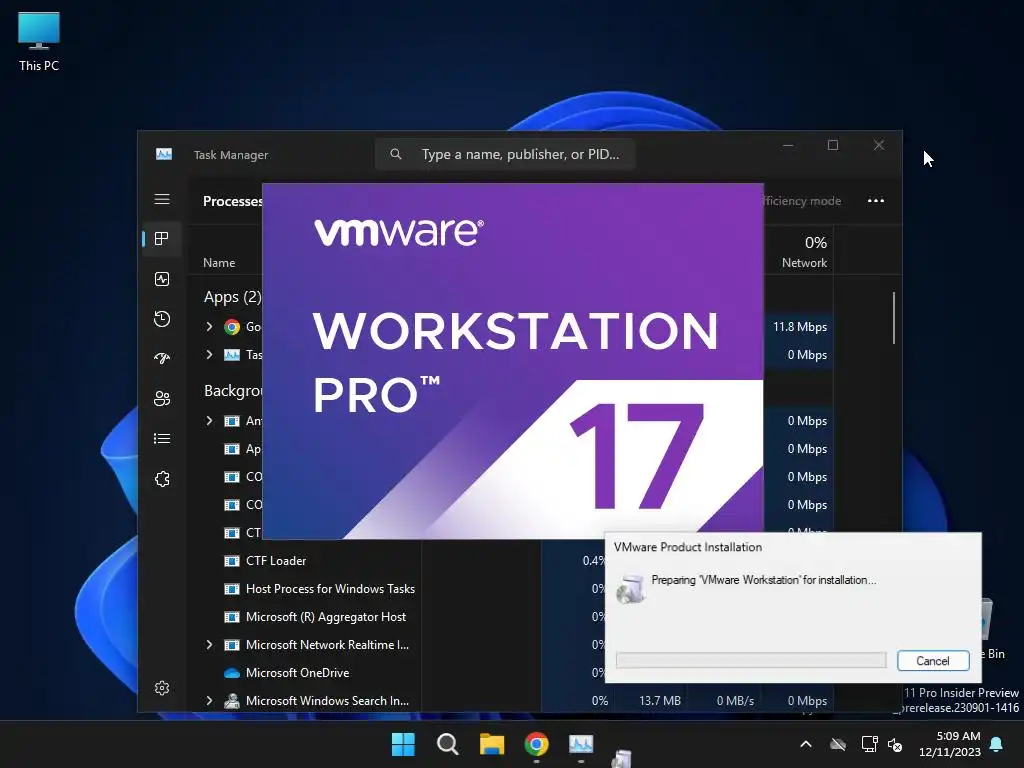Open File Explorer from the taskbar
Viewport: 1024px width, 768px height.
pyautogui.click(x=492, y=744)
